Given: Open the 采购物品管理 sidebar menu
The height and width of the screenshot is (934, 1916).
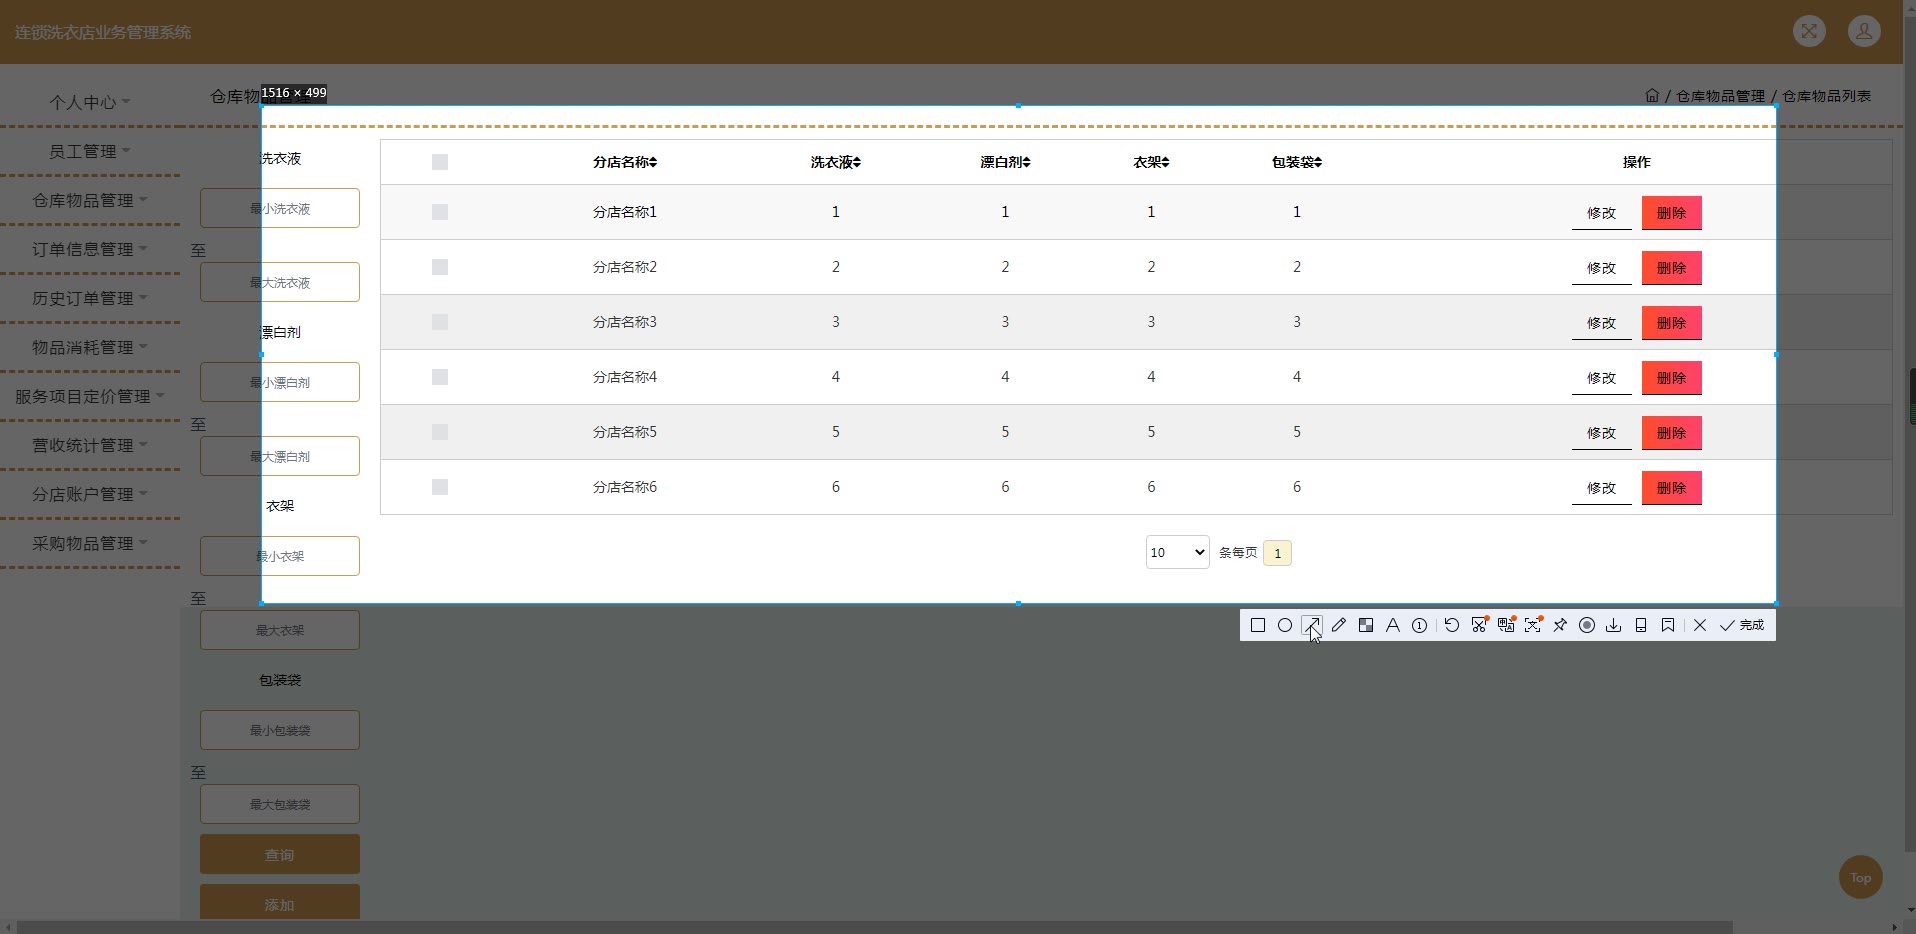Looking at the screenshot, I should [90, 543].
